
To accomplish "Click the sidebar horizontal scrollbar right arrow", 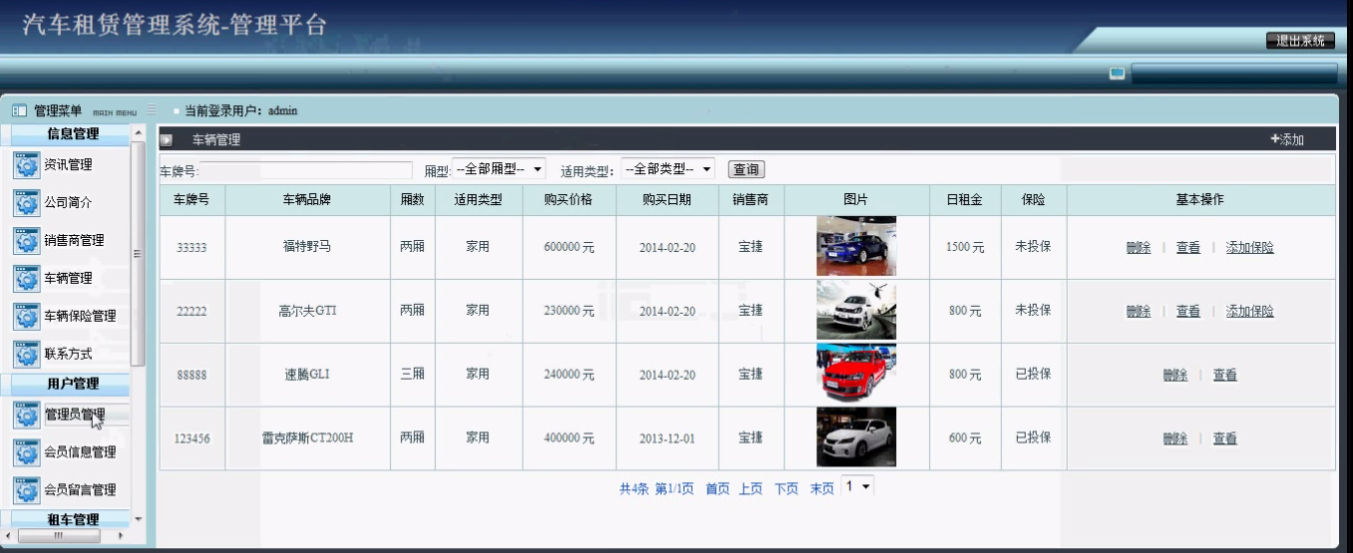I will (x=121, y=536).
